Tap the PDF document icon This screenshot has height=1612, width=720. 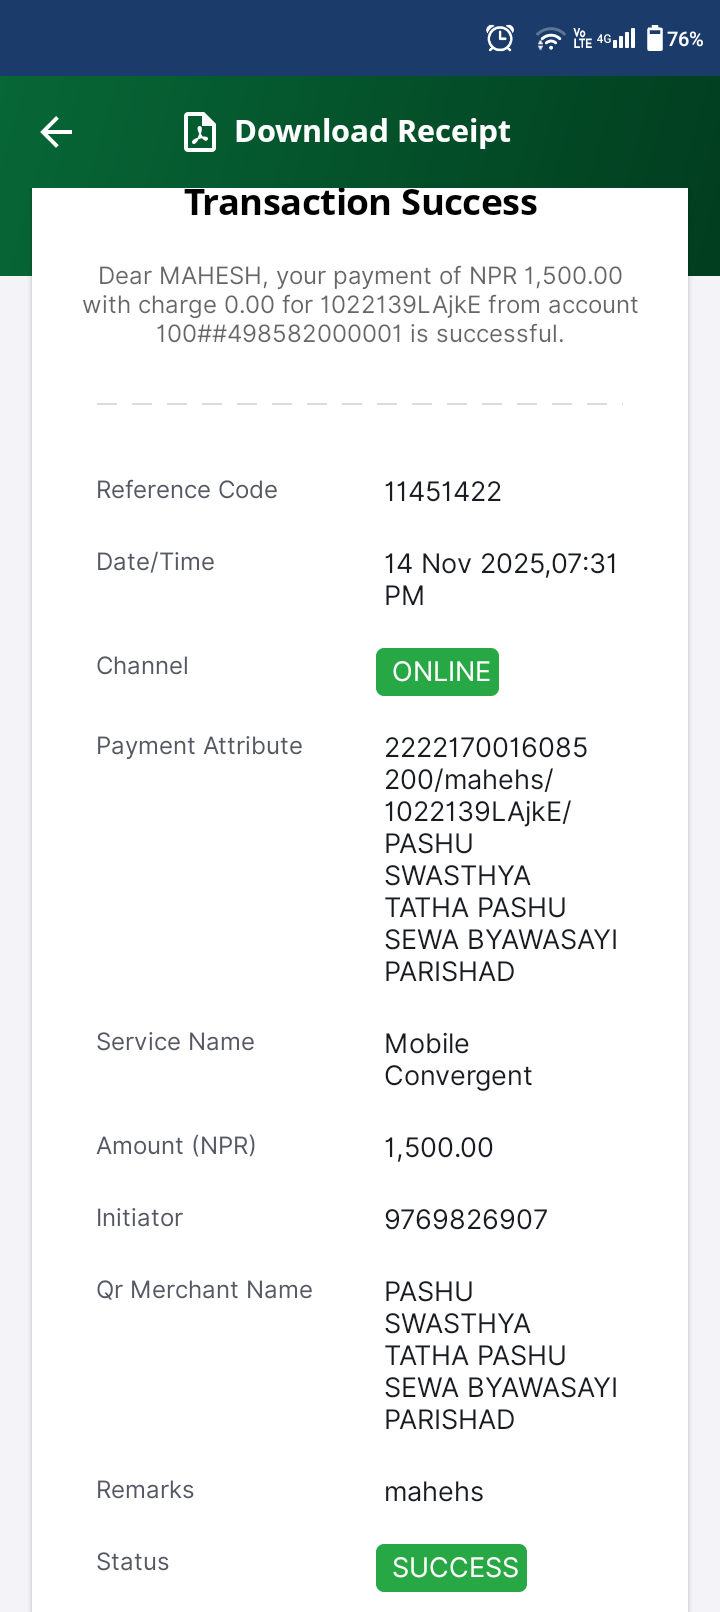pos(200,132)
